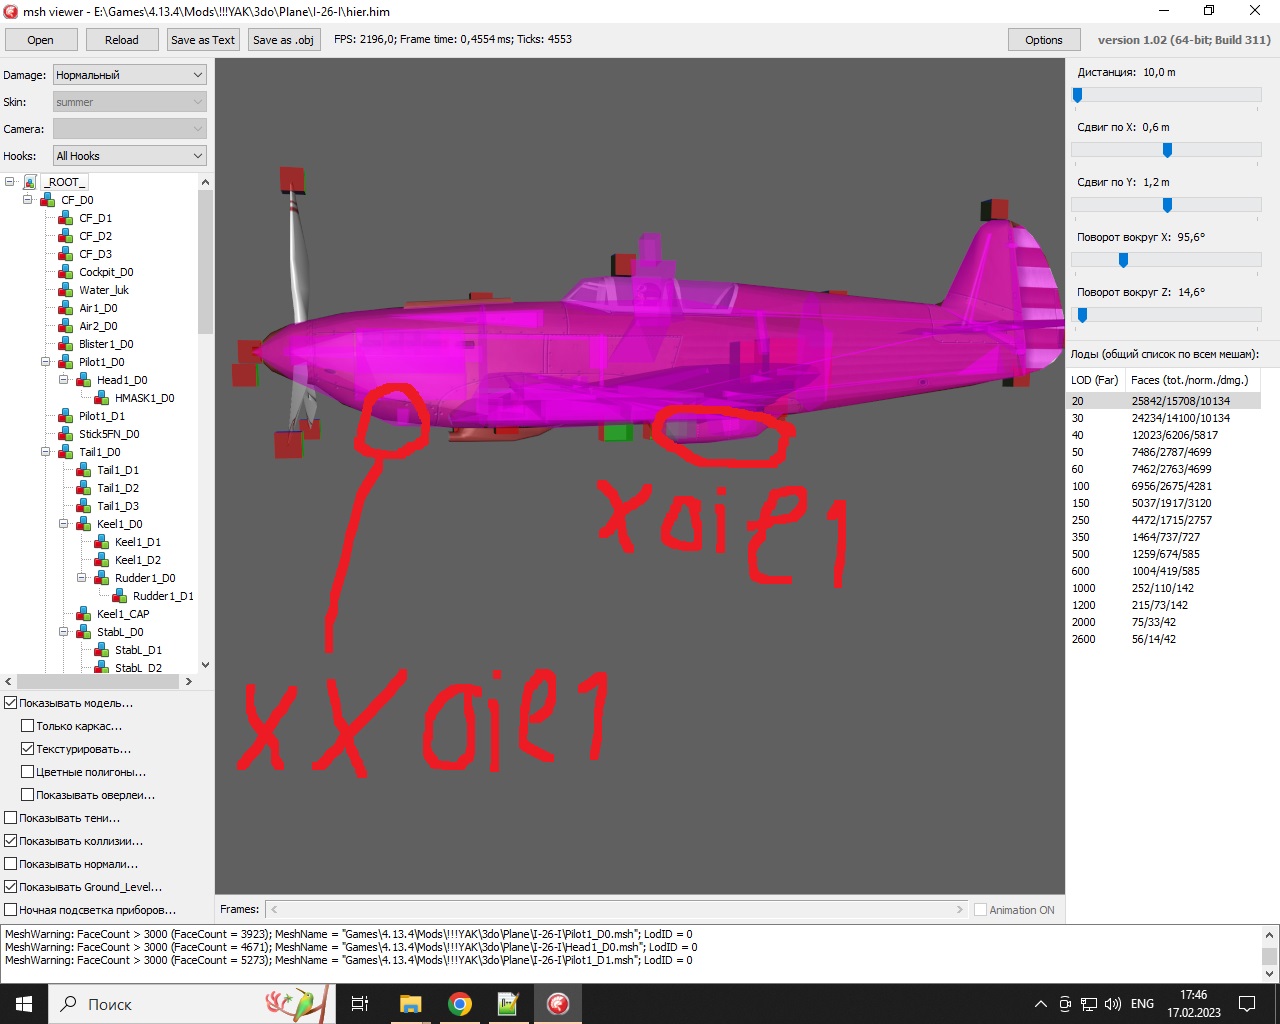Viewport: 1280px width, 1024px height.
Task: Click the Water_luk mesh icon
Action: [x=66, y=290]
